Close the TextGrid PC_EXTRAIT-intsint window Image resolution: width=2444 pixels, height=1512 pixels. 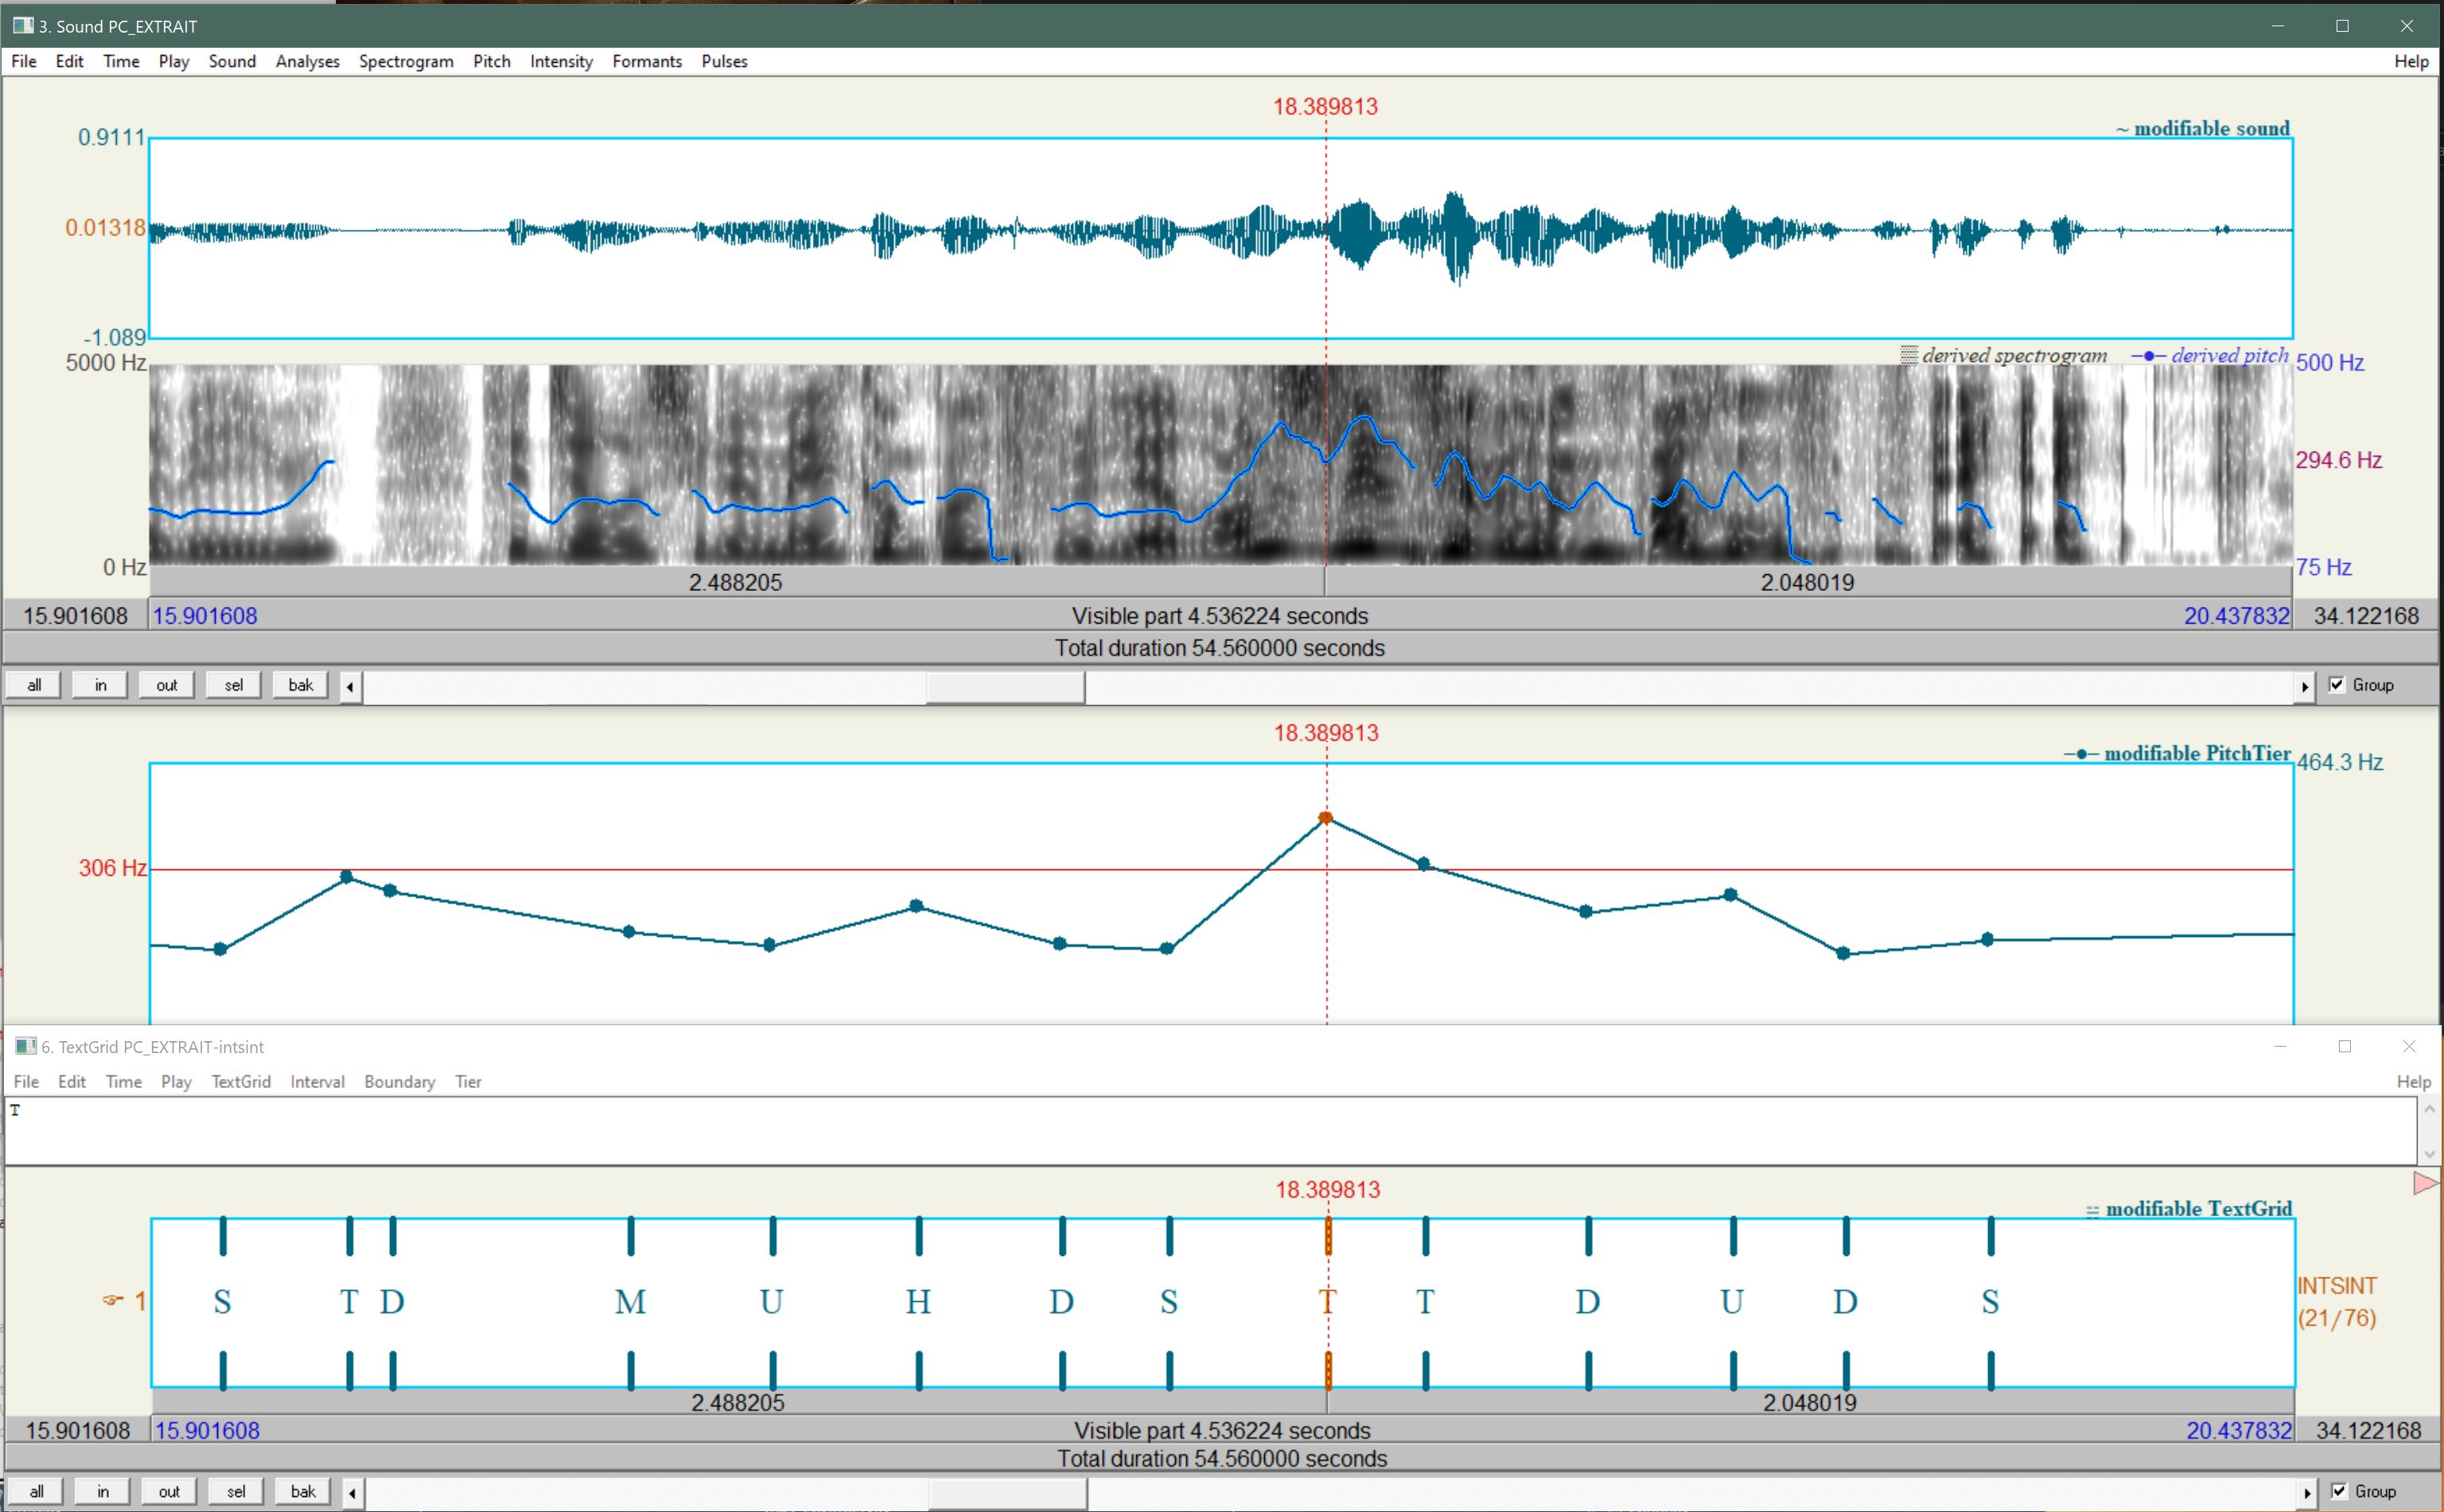coord(2408,1046)
